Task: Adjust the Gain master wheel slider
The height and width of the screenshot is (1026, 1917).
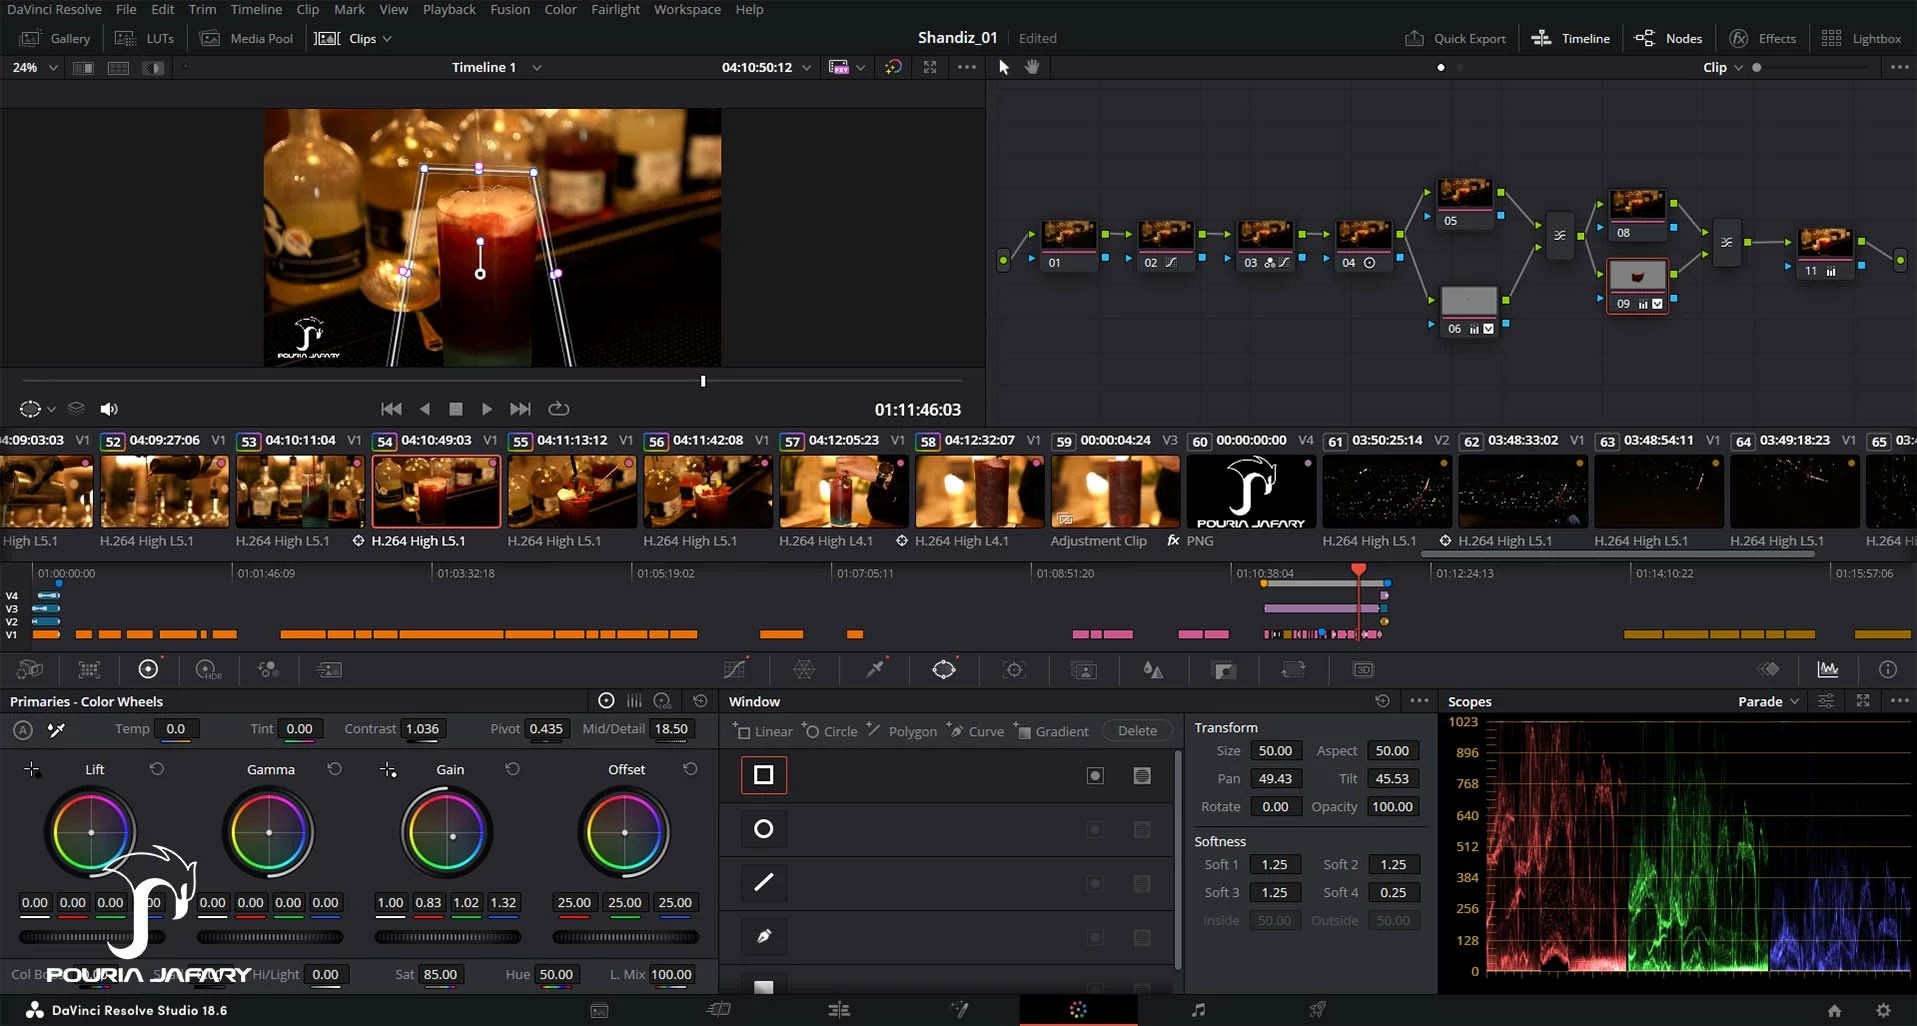Action: (447, 937)
